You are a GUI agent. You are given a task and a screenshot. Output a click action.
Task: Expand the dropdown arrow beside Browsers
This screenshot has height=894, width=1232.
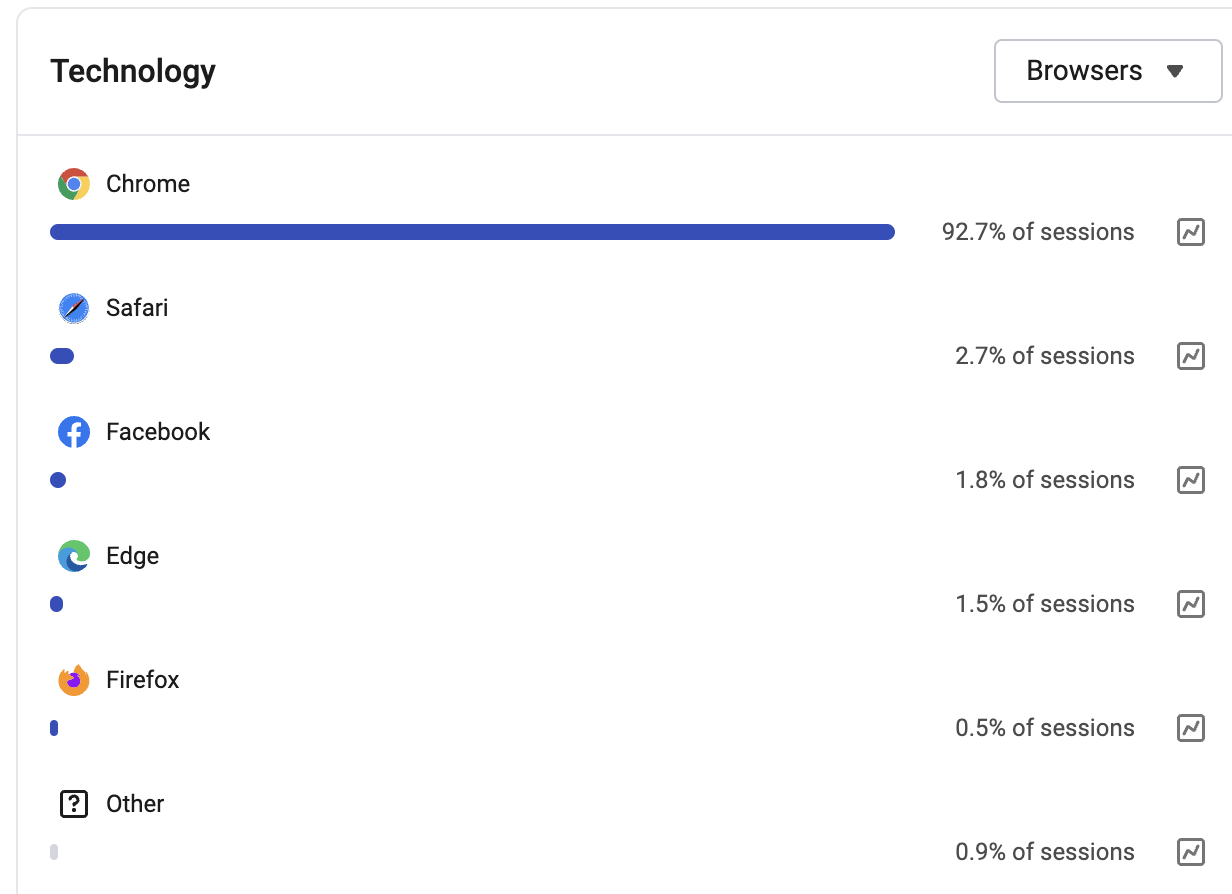(1175, 72)
